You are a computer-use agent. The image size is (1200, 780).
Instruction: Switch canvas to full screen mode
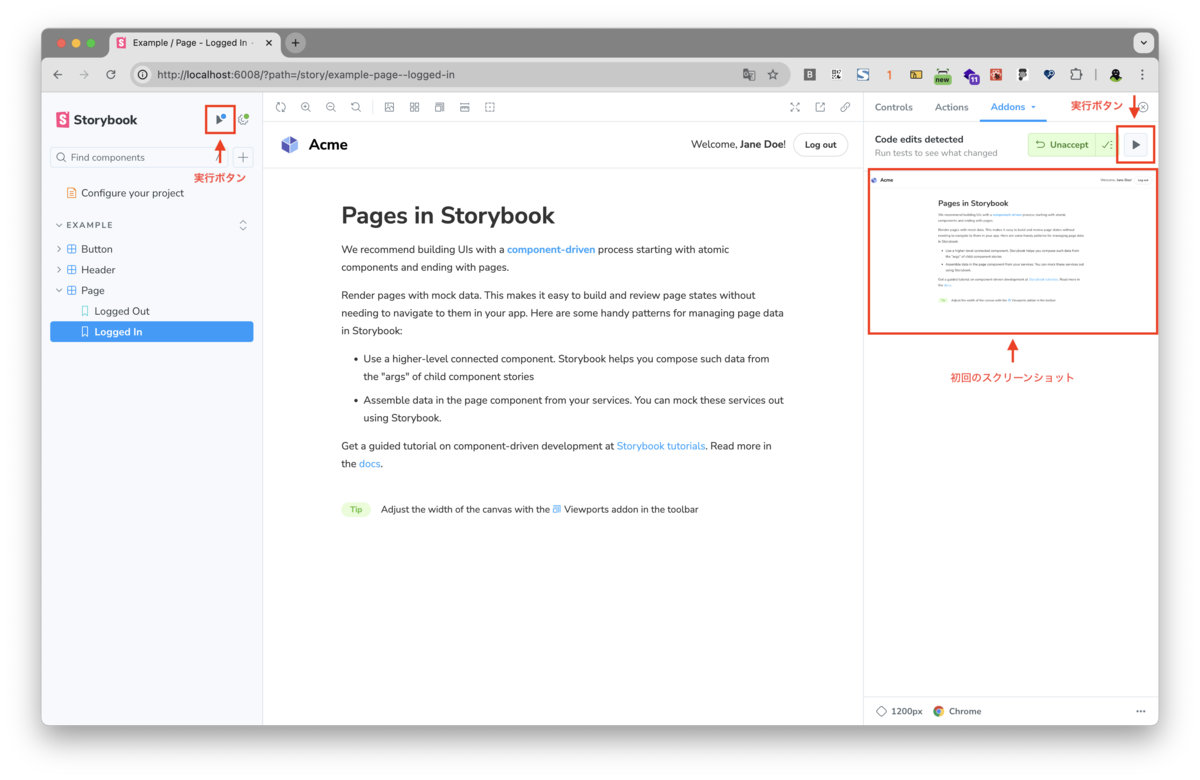tap(795, 107)
